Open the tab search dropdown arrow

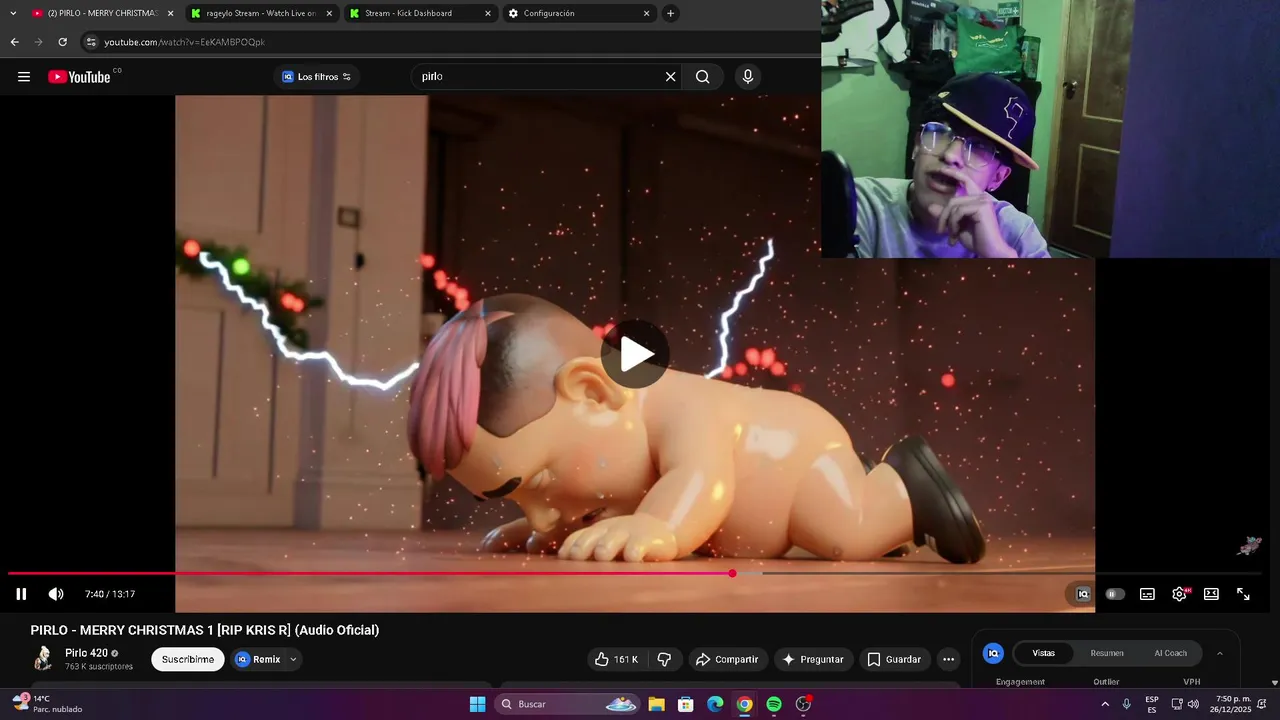point(13,13)
